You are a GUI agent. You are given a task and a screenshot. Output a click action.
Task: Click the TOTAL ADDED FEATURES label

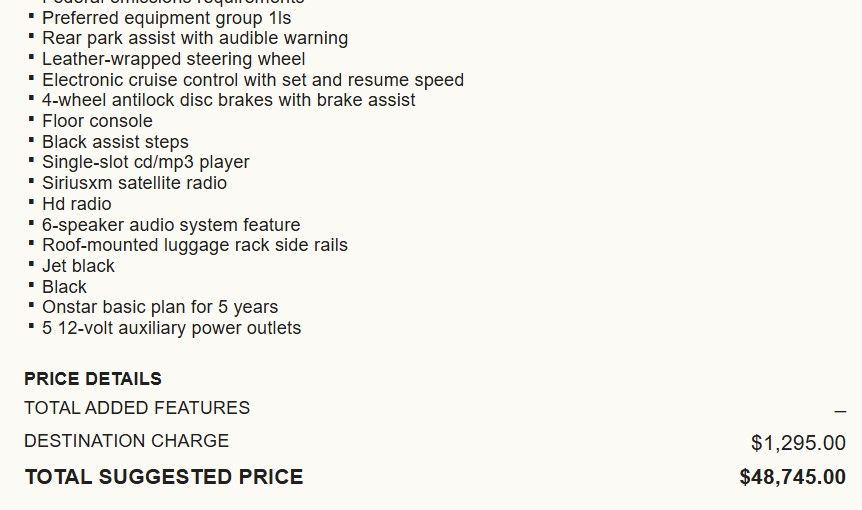tap(137, 408)
